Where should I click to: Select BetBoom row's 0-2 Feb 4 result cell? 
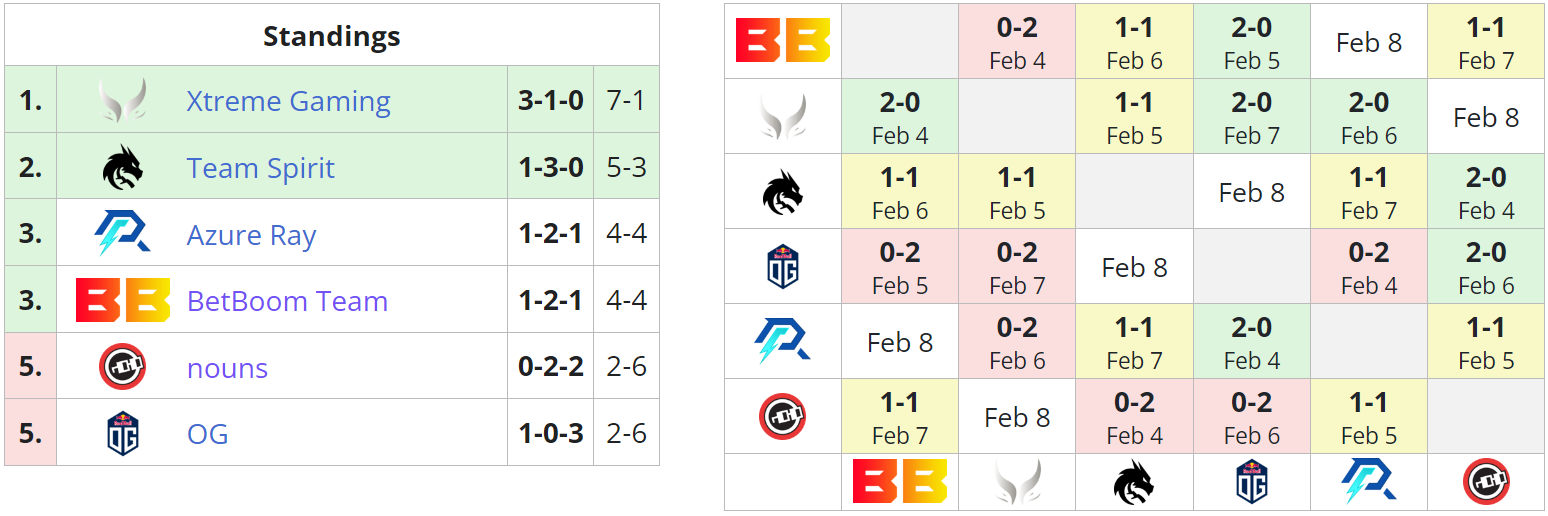(1017, 42)
